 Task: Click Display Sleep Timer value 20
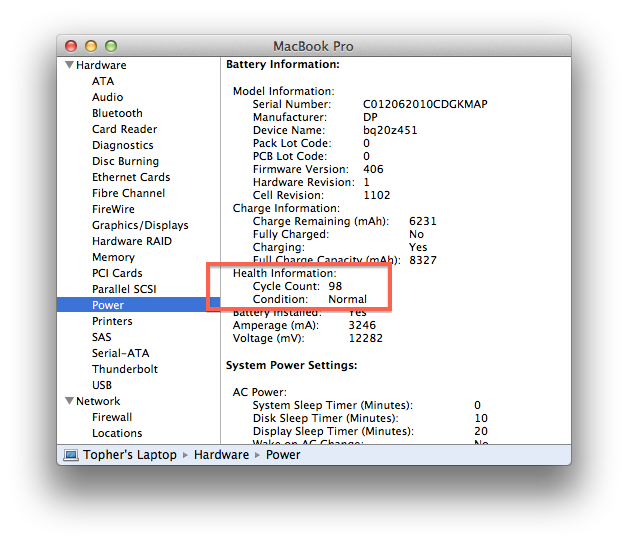coord(481,431)
